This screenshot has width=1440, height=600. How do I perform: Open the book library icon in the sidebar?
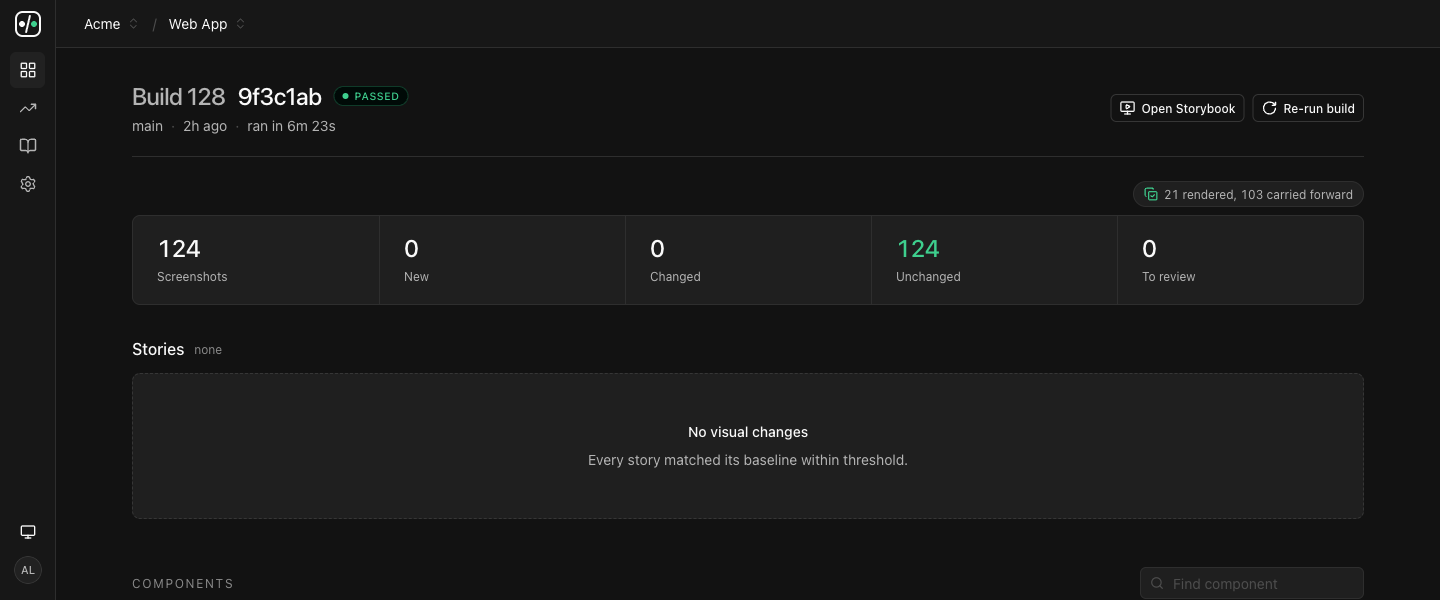(x=28, y=146)
